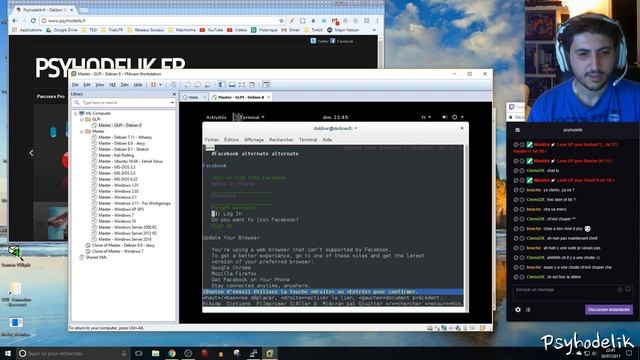
Task: Click the previous slide arrow on Psyhodelik page
Action: point(31,153)
